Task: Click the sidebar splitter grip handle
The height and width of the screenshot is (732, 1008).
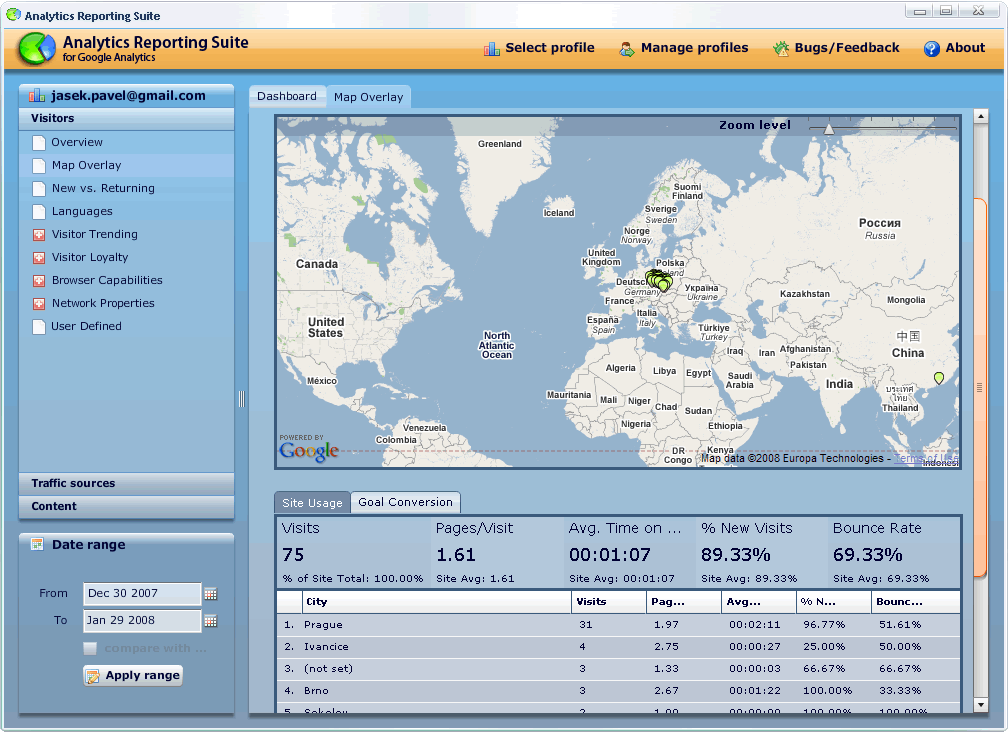Action: pyautogui.click(x=242, y=399)
